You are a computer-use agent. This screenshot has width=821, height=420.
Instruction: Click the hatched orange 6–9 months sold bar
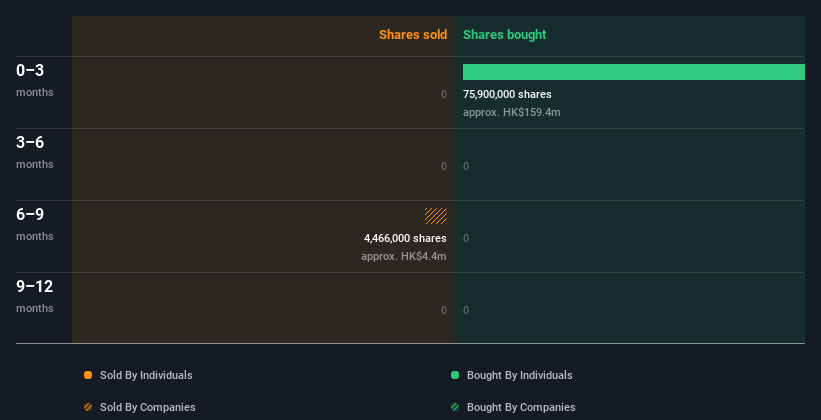[x=436, y=216]
